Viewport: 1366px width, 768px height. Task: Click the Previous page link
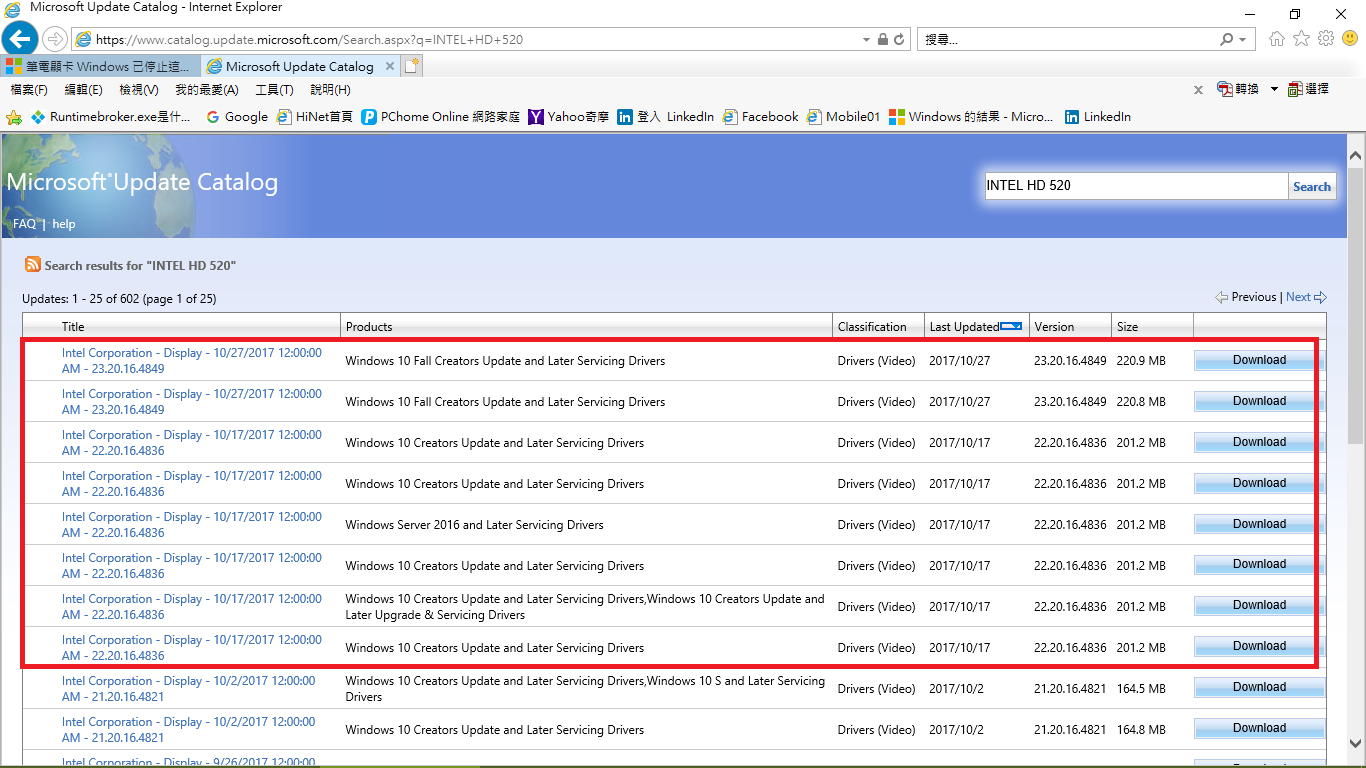1246,297
